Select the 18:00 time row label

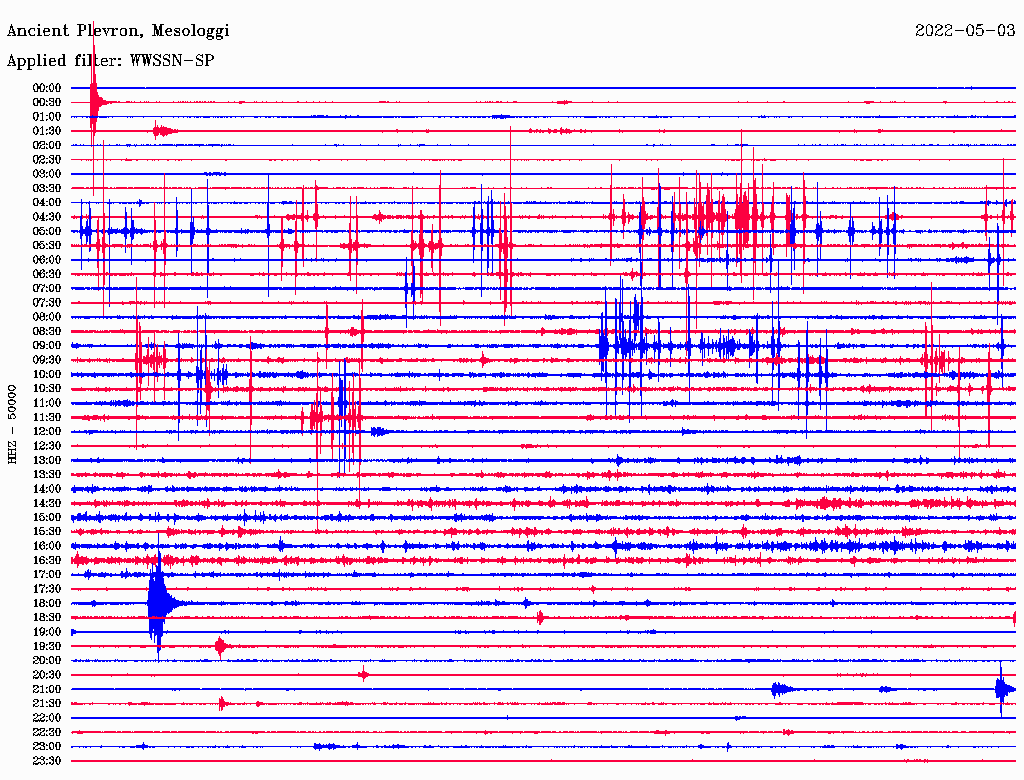47,604
